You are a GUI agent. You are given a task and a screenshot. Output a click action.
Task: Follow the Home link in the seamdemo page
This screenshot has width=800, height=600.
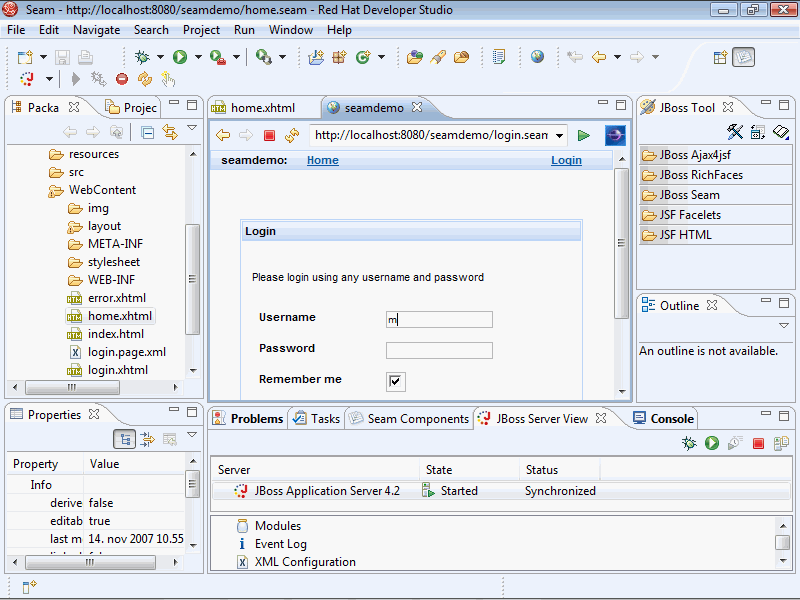pyautogui.click(x=323, y=160)
